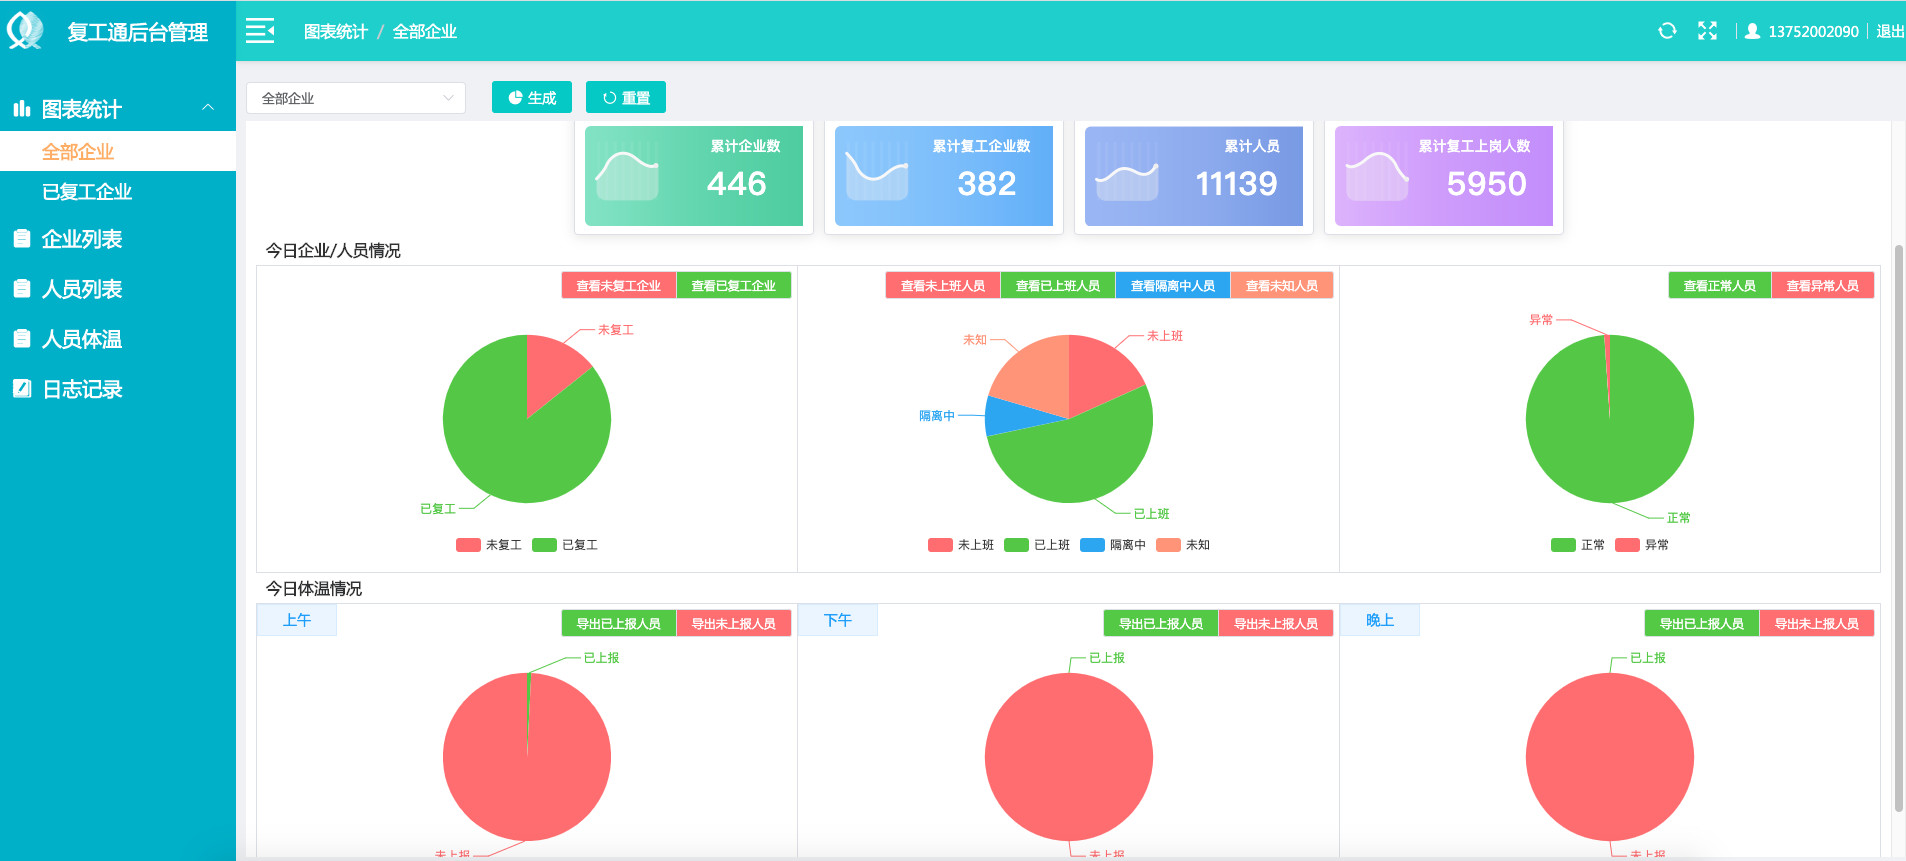Click the 累计复工企业数 card chart icon

[x=877, y=175]
